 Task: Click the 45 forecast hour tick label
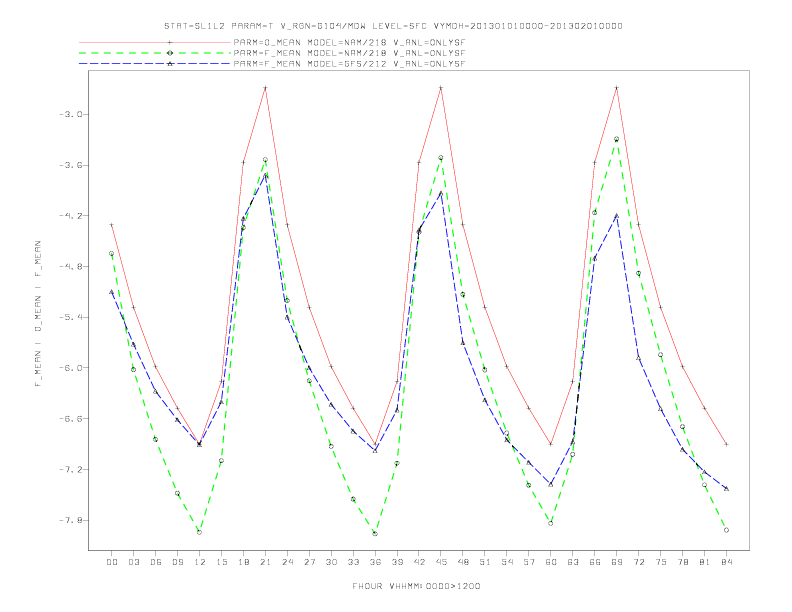pos(441,562)
